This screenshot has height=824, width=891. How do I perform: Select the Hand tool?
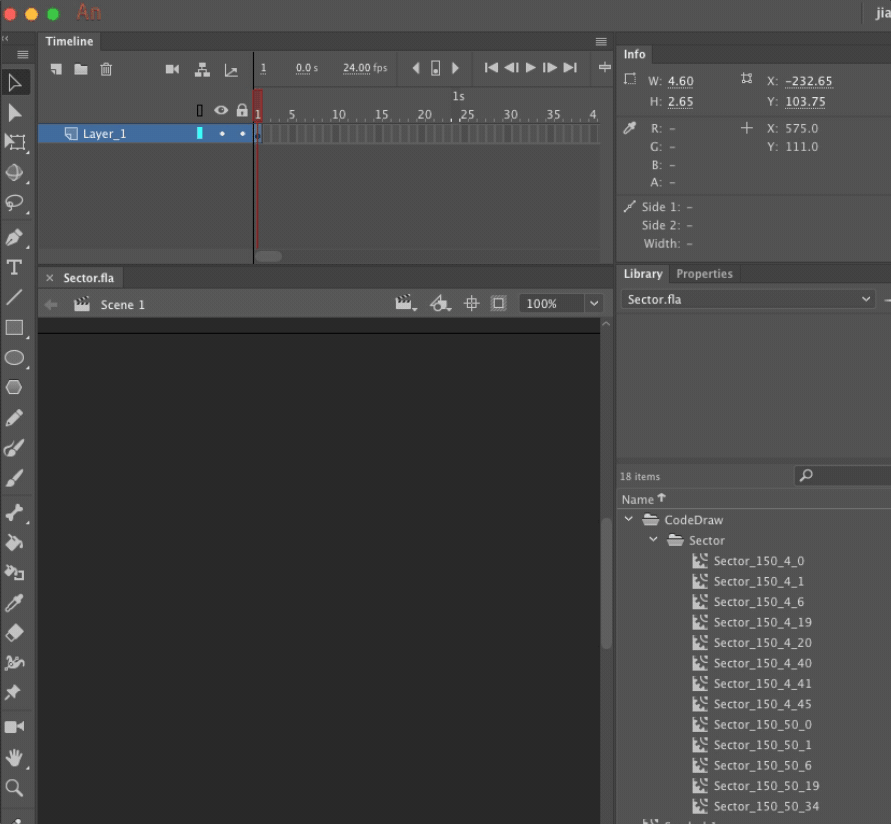point(15,757)
